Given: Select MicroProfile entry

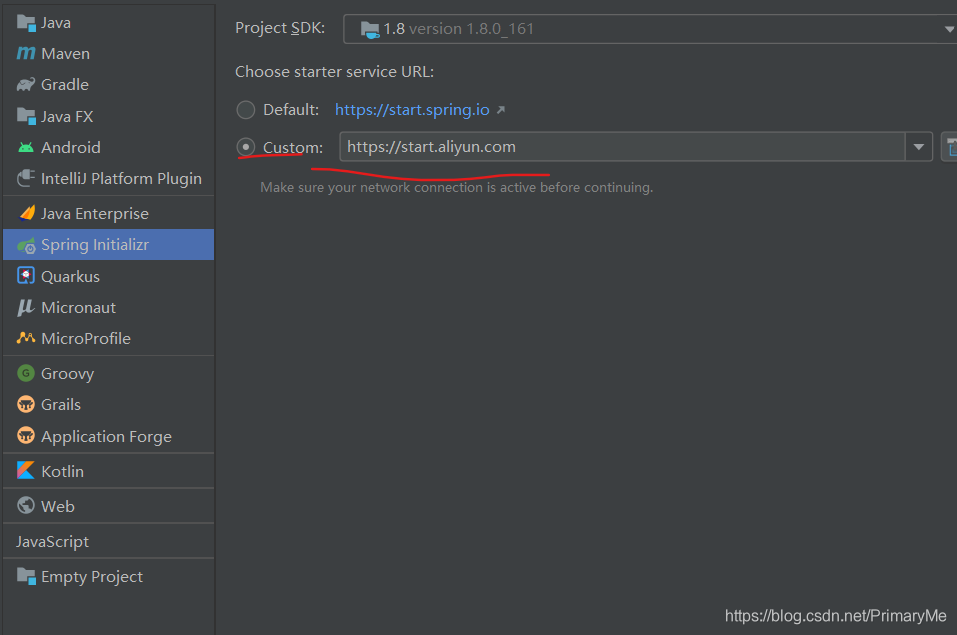Looking at the screenshot, I should pyautogui.click(x=109, y=338).
